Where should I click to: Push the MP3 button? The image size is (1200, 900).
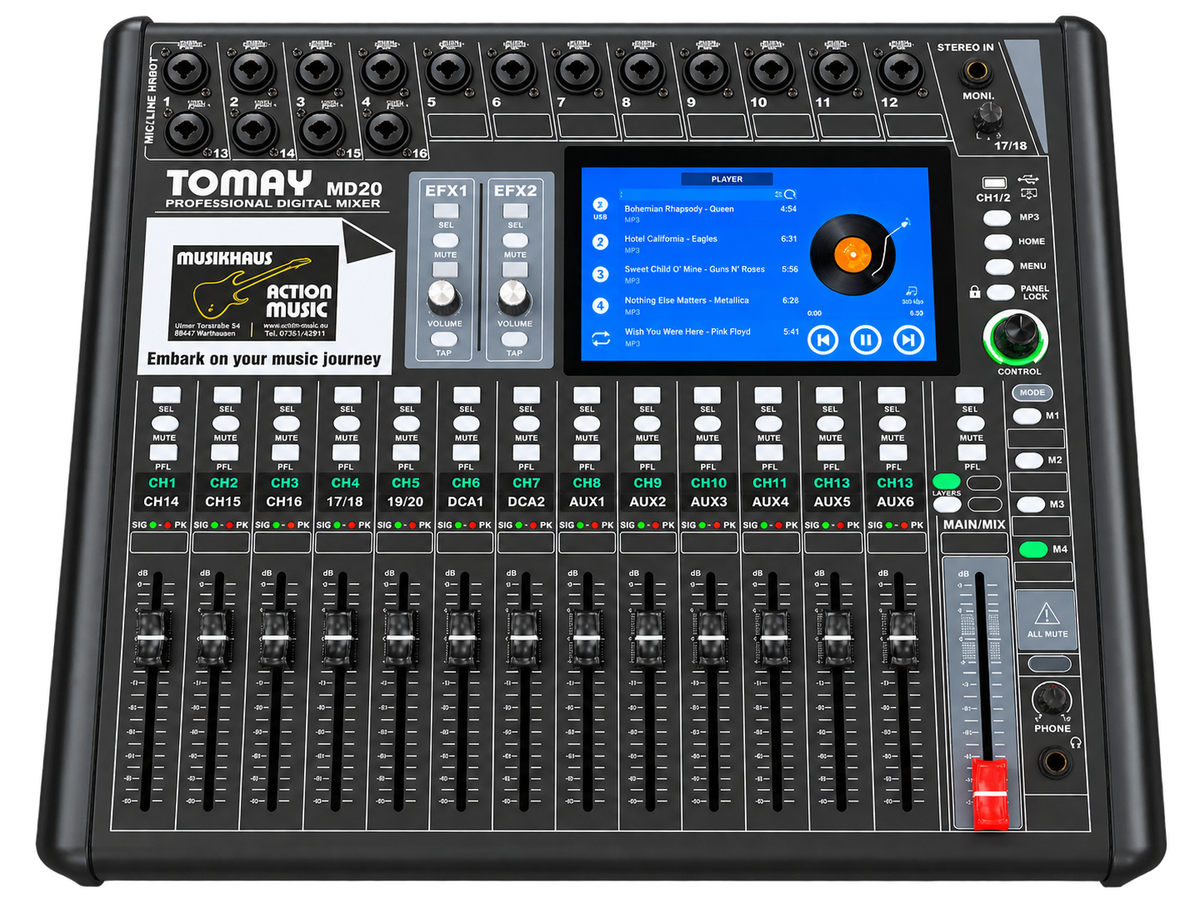click(999, 217)
